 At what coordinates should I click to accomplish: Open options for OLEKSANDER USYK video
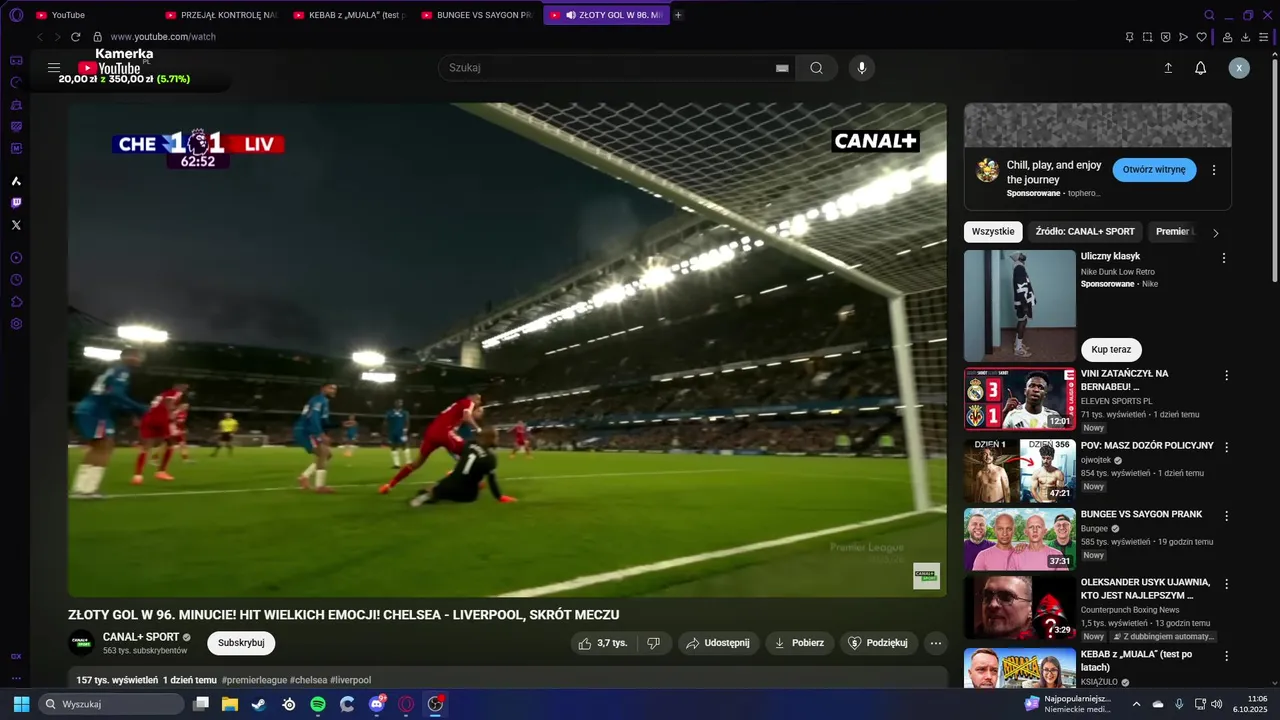(x=1227, y=584)
